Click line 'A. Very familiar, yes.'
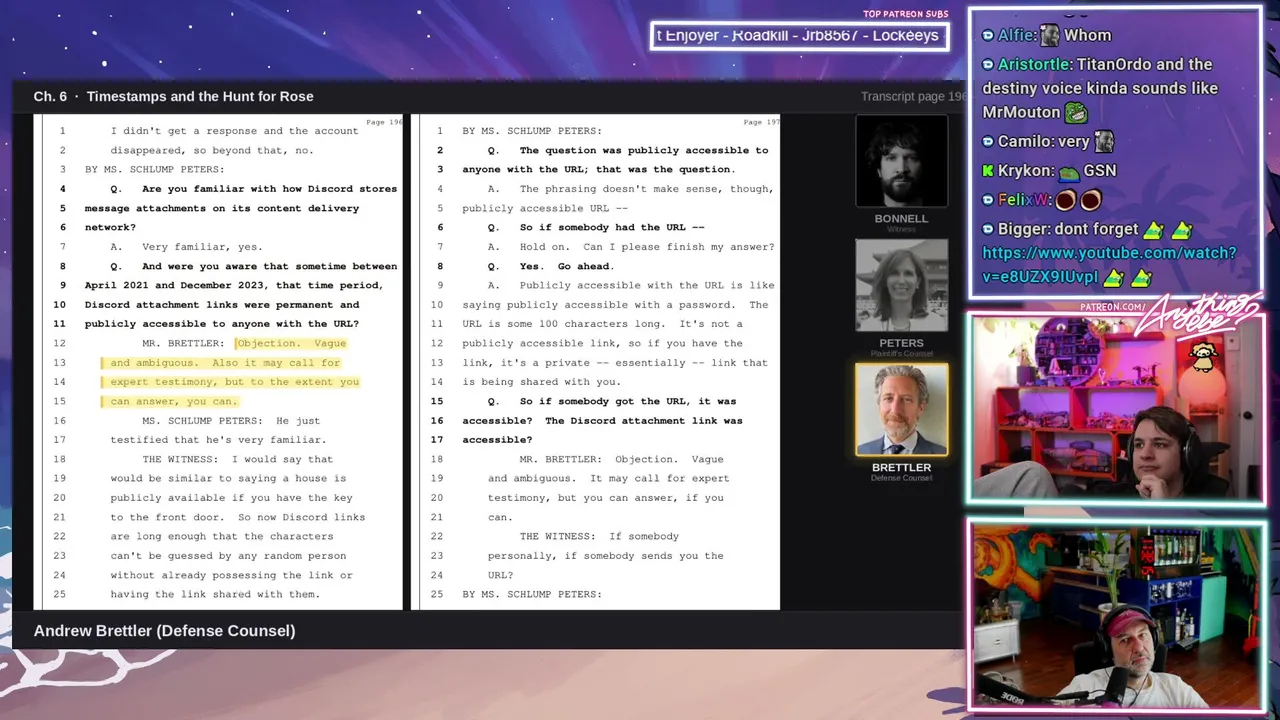The height and width of the screenshot is (720, 1280). point(187,246)
